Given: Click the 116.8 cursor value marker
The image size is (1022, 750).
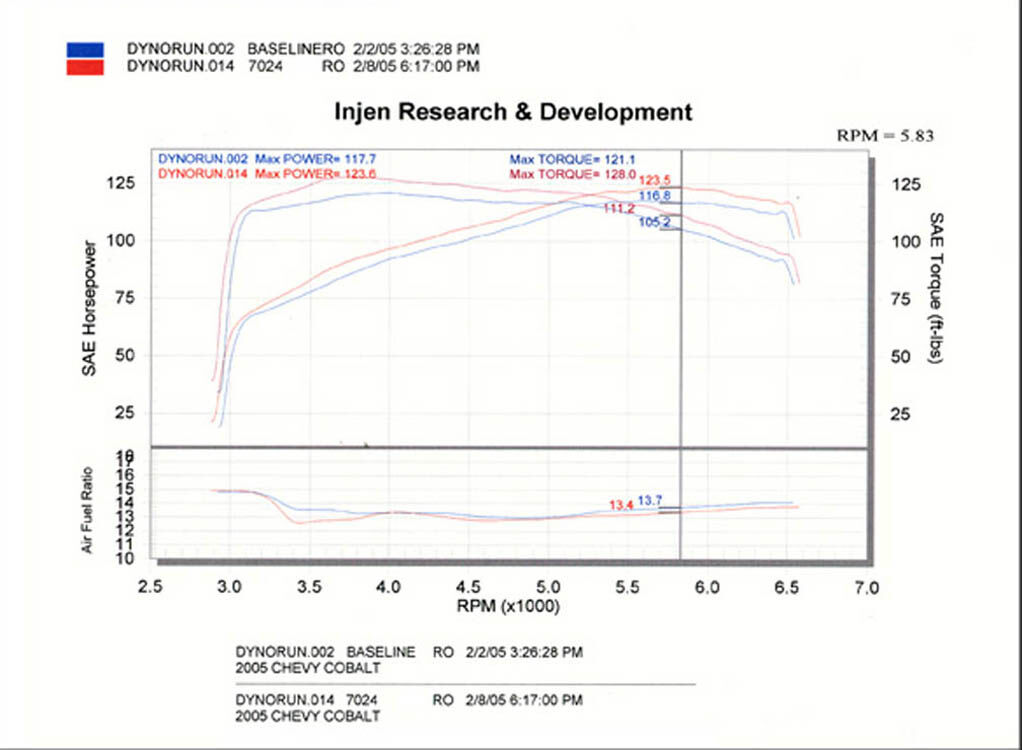Looking at the screenshot, I should [x=654, y=195].
